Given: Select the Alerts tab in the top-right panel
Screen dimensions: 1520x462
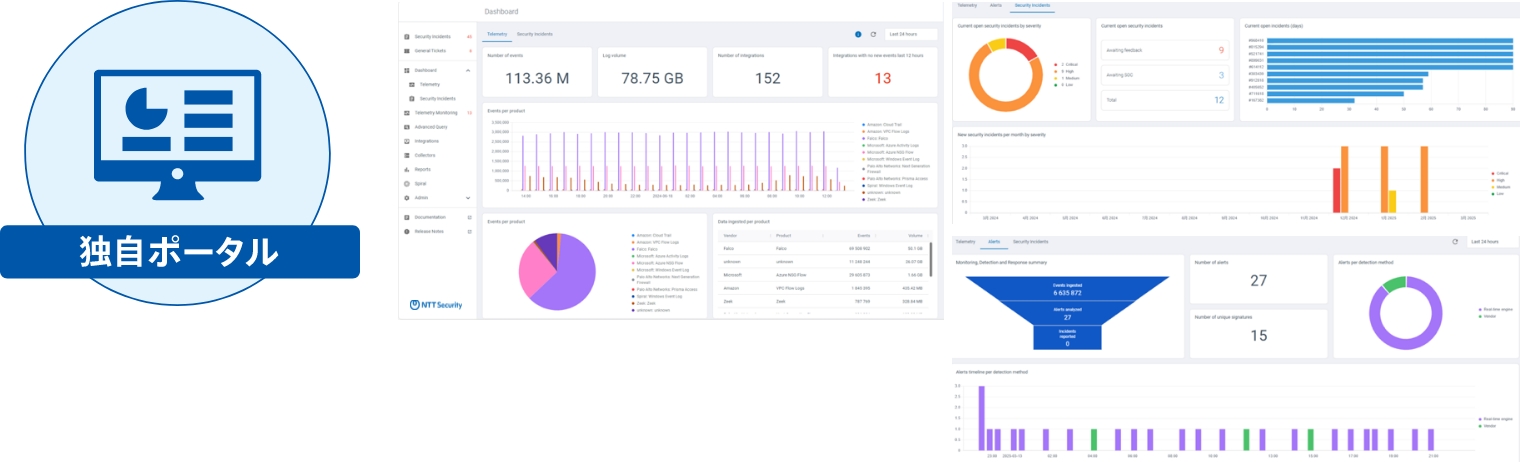Looking at the screenshot, I should point(996,5).
